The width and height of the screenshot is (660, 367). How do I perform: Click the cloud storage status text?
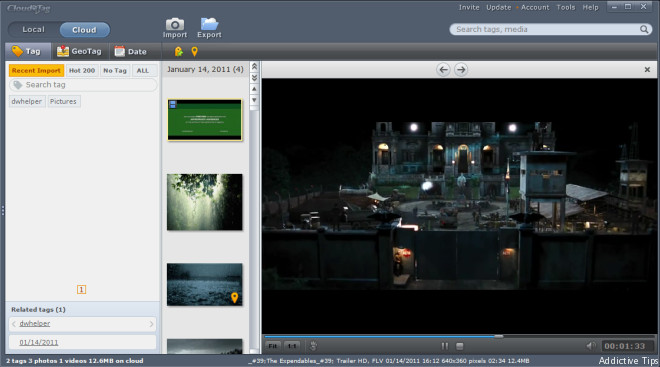(75, 361)
